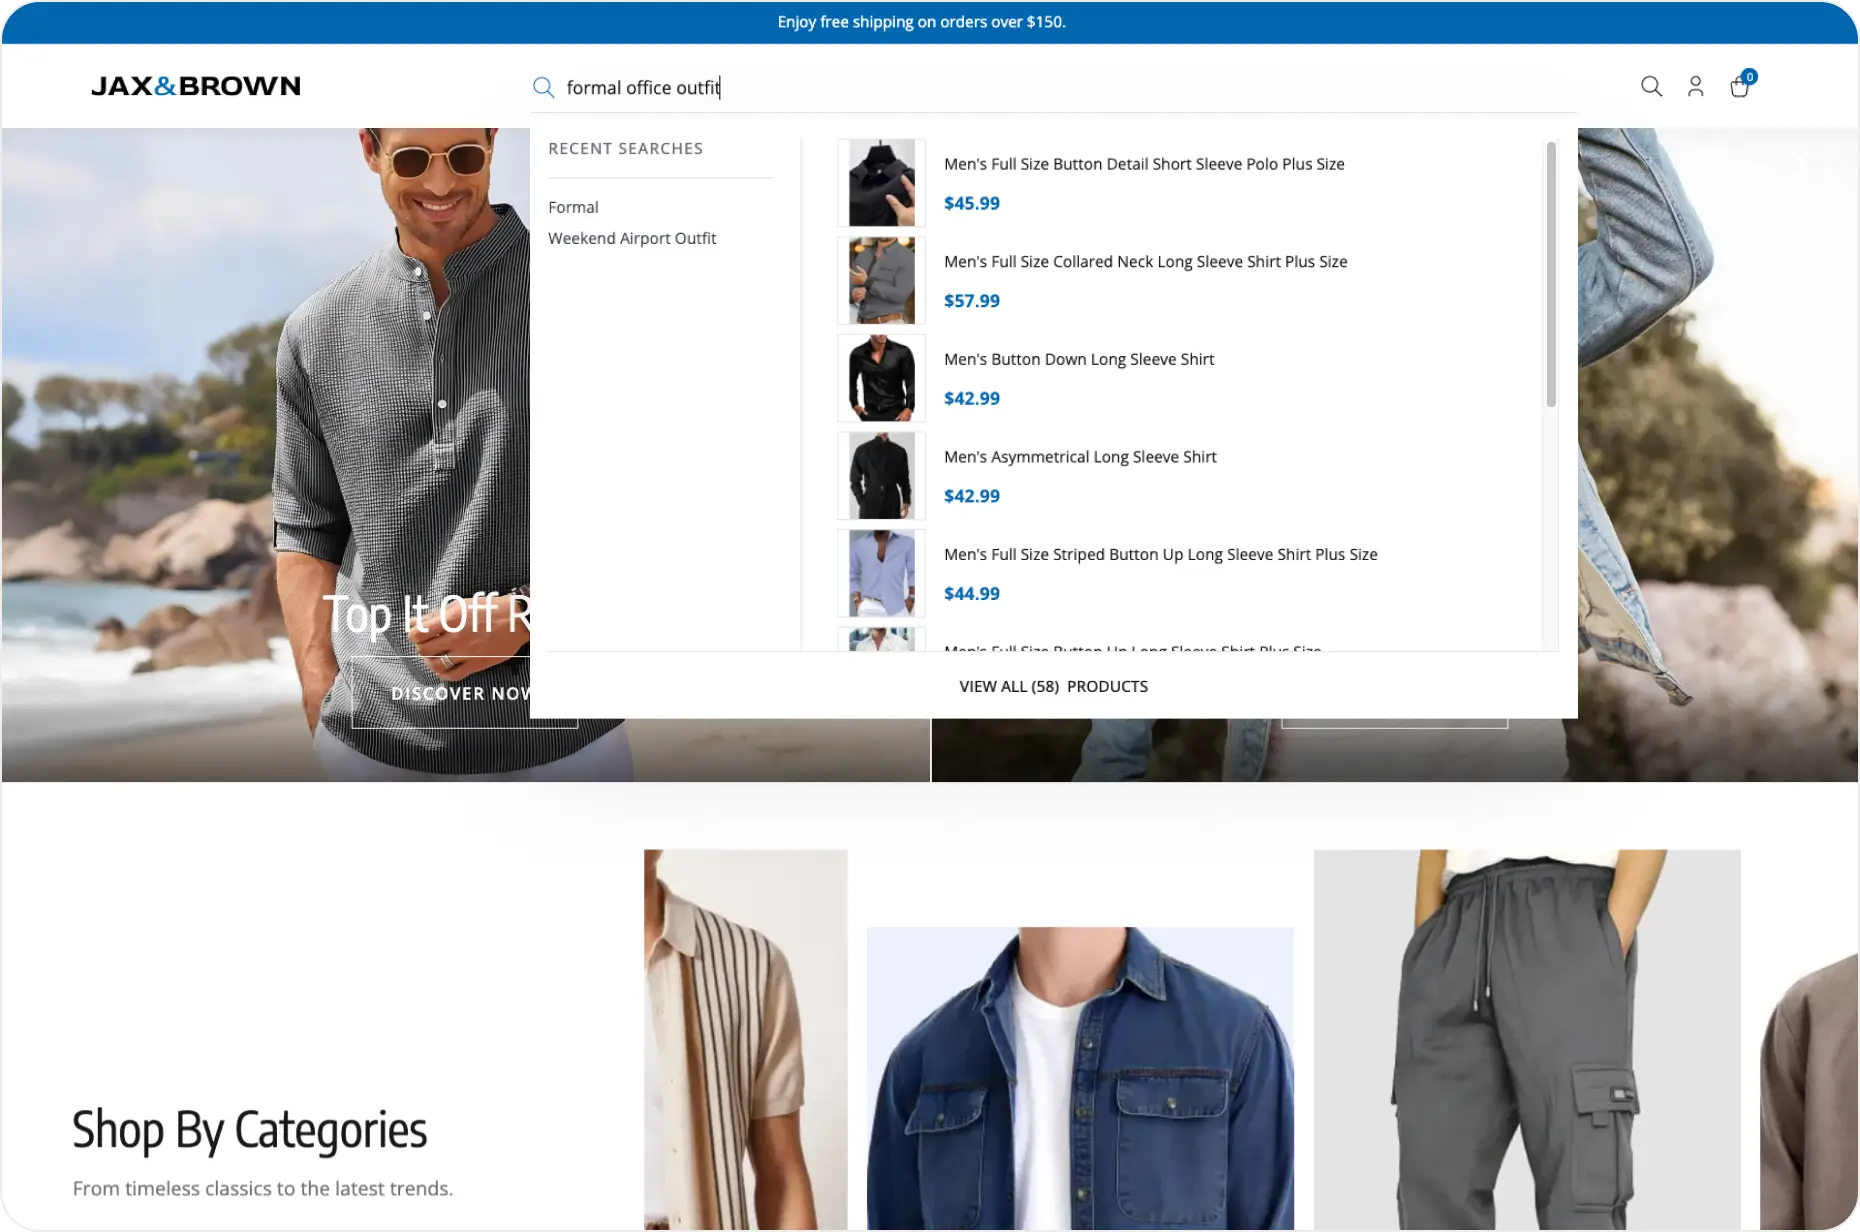Open the user account icon

[1695, 87]
